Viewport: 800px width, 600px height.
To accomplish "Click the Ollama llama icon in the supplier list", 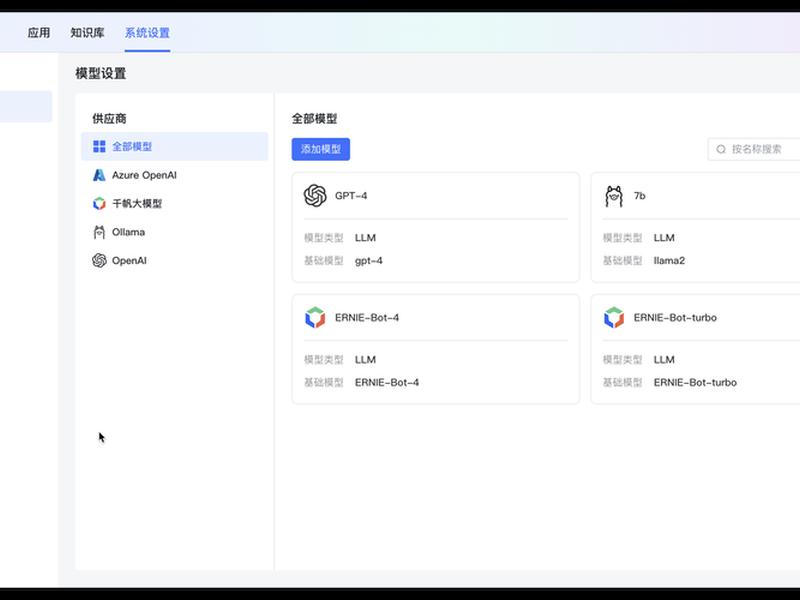I will 99,232.
